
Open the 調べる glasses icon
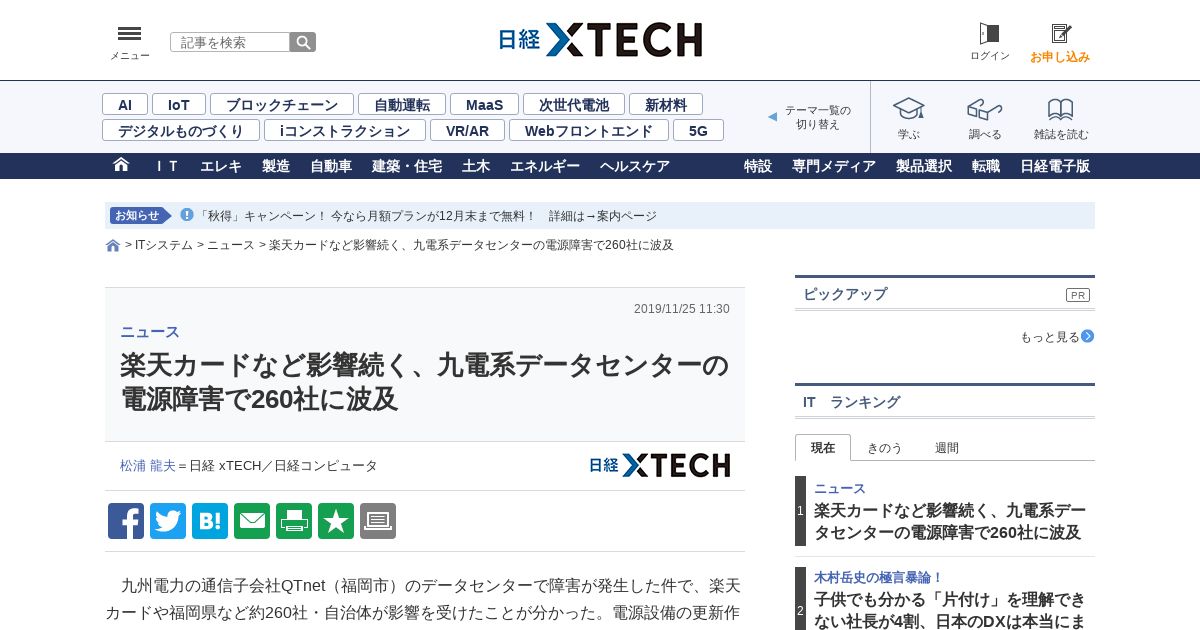985,109
